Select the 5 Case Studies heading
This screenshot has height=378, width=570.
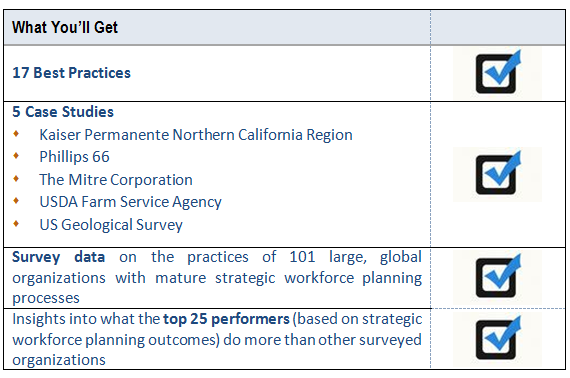point(63,112)
